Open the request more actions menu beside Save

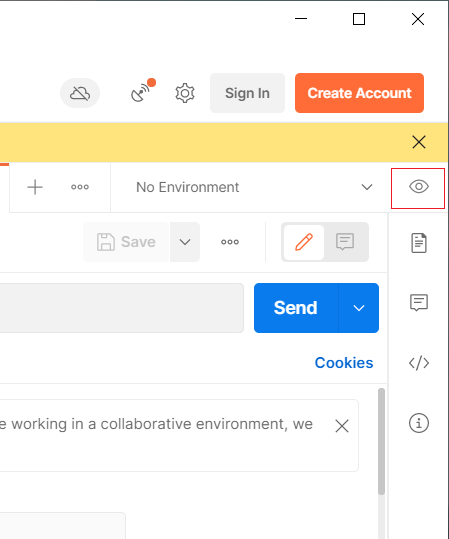point(230,242)
